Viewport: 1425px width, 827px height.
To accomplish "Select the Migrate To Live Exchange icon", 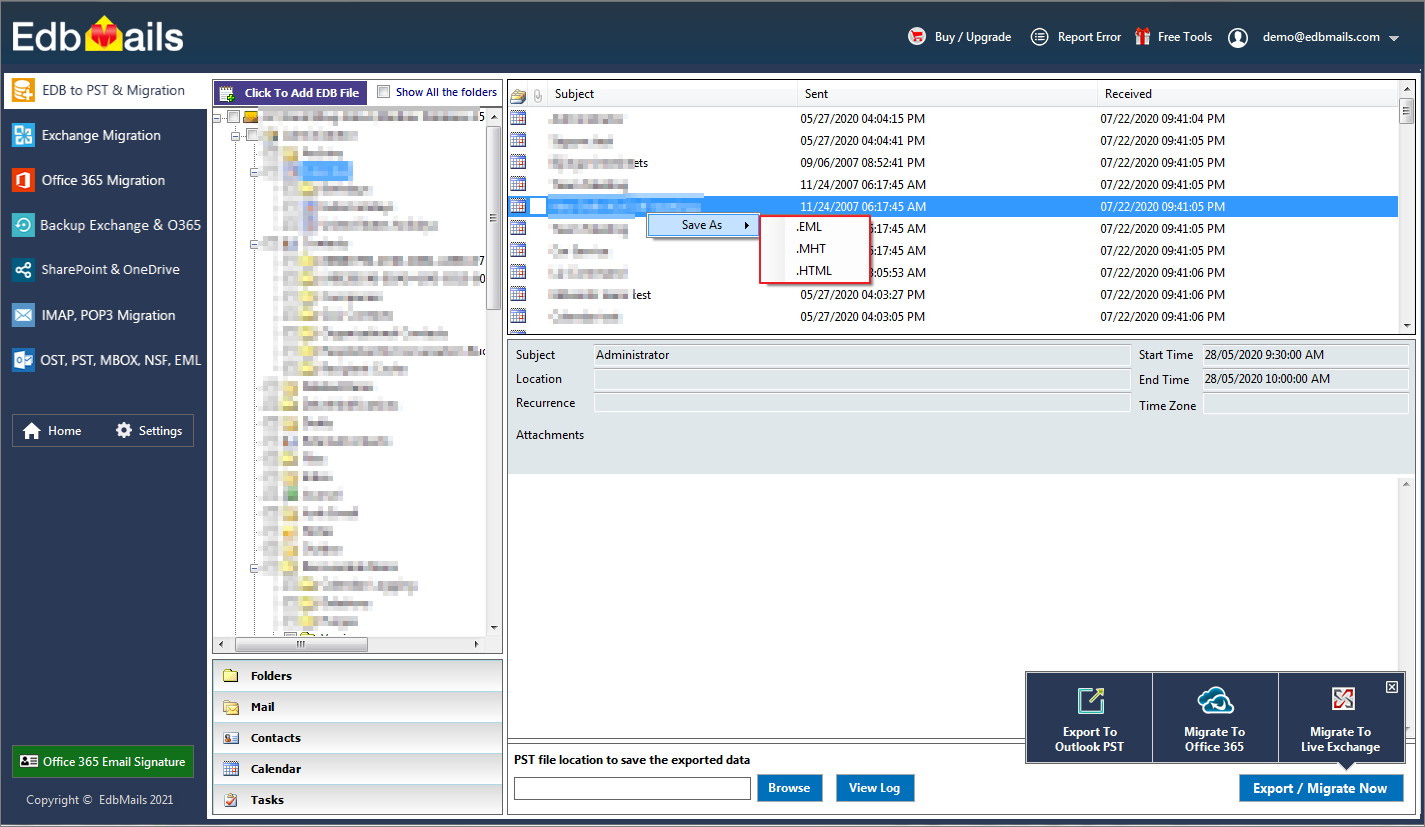I will [x=1341, y=699].
